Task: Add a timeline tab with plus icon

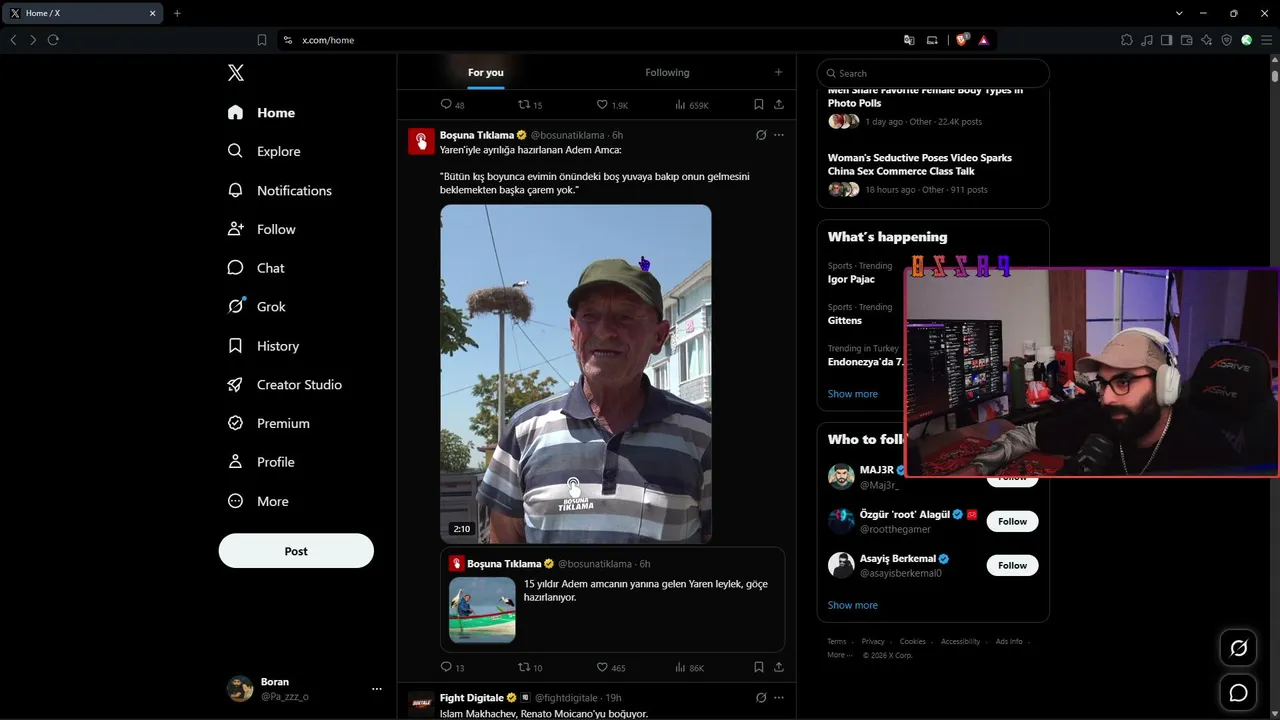Action: pos(778,72)
